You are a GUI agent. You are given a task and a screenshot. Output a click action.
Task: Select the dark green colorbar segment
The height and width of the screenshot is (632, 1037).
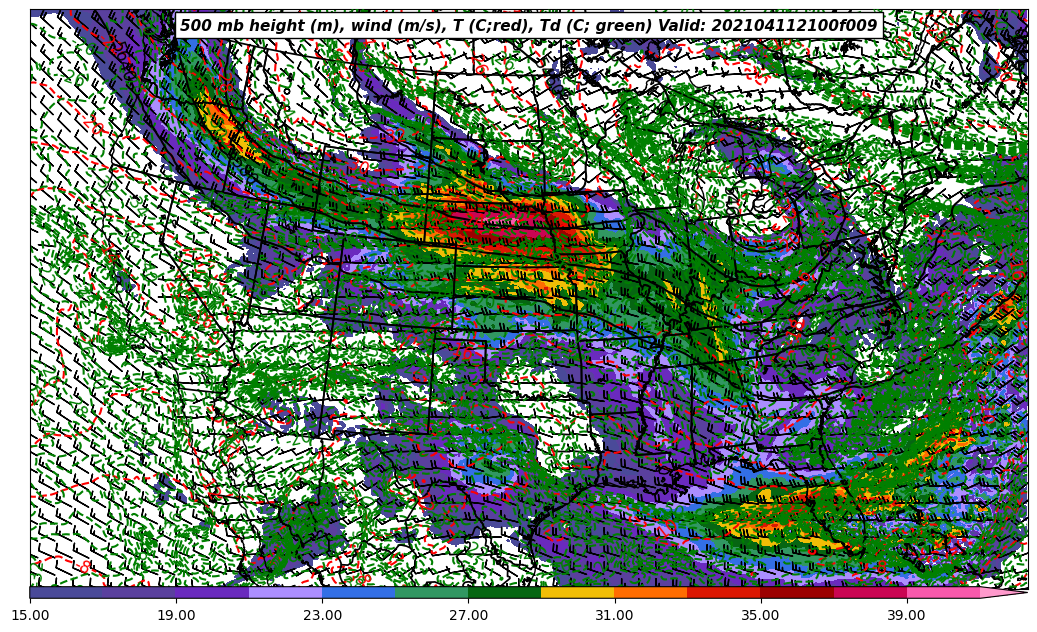(504, 592)
